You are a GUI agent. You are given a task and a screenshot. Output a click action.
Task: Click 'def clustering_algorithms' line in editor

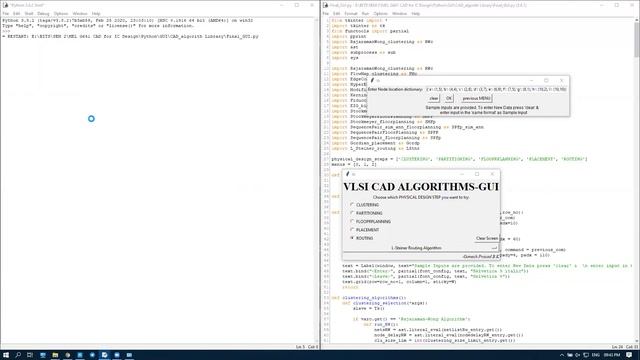point(369,298)
